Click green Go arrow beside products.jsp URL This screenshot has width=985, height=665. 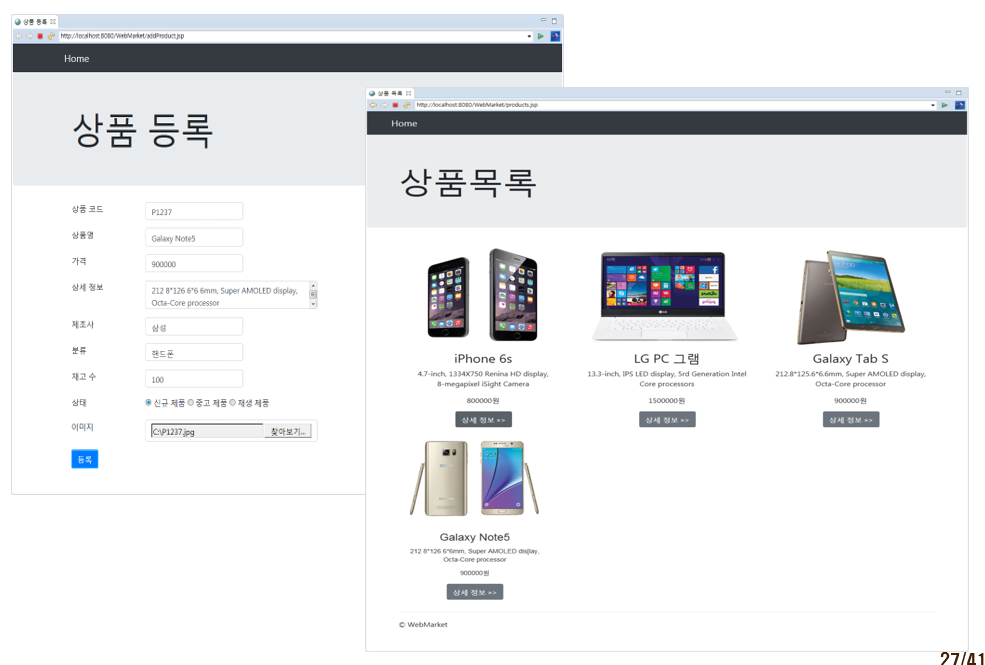click(944, 105)
